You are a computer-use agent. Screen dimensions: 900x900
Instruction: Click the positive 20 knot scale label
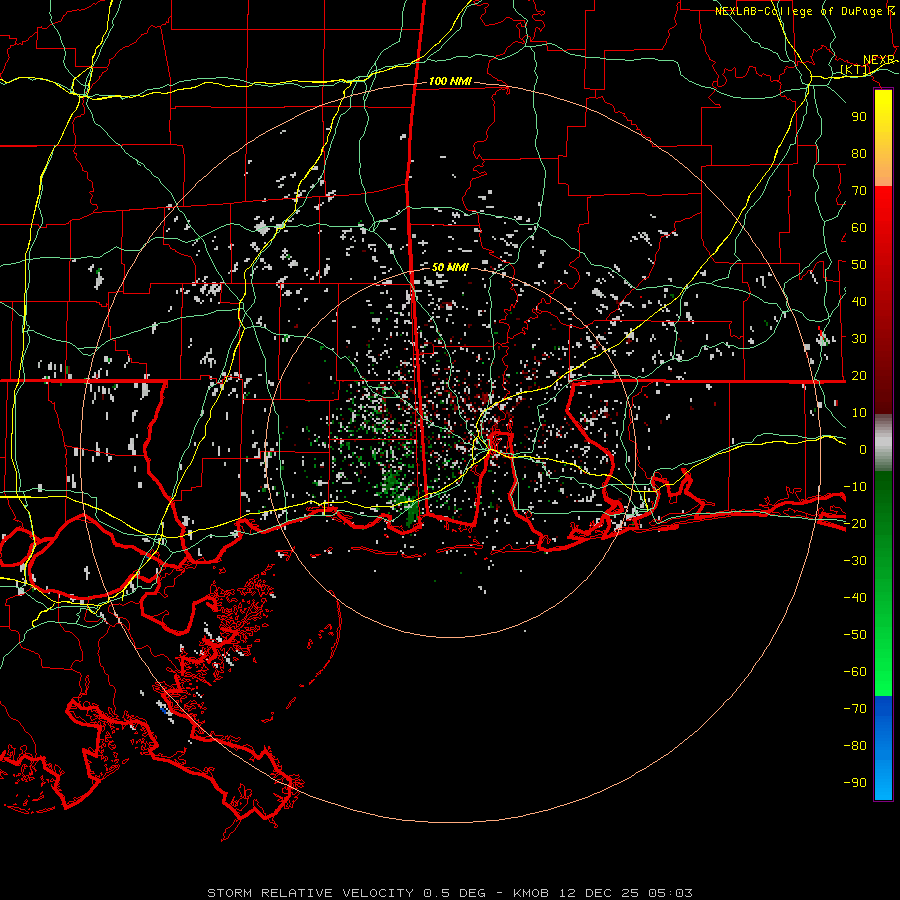click(x=859, y=376)
